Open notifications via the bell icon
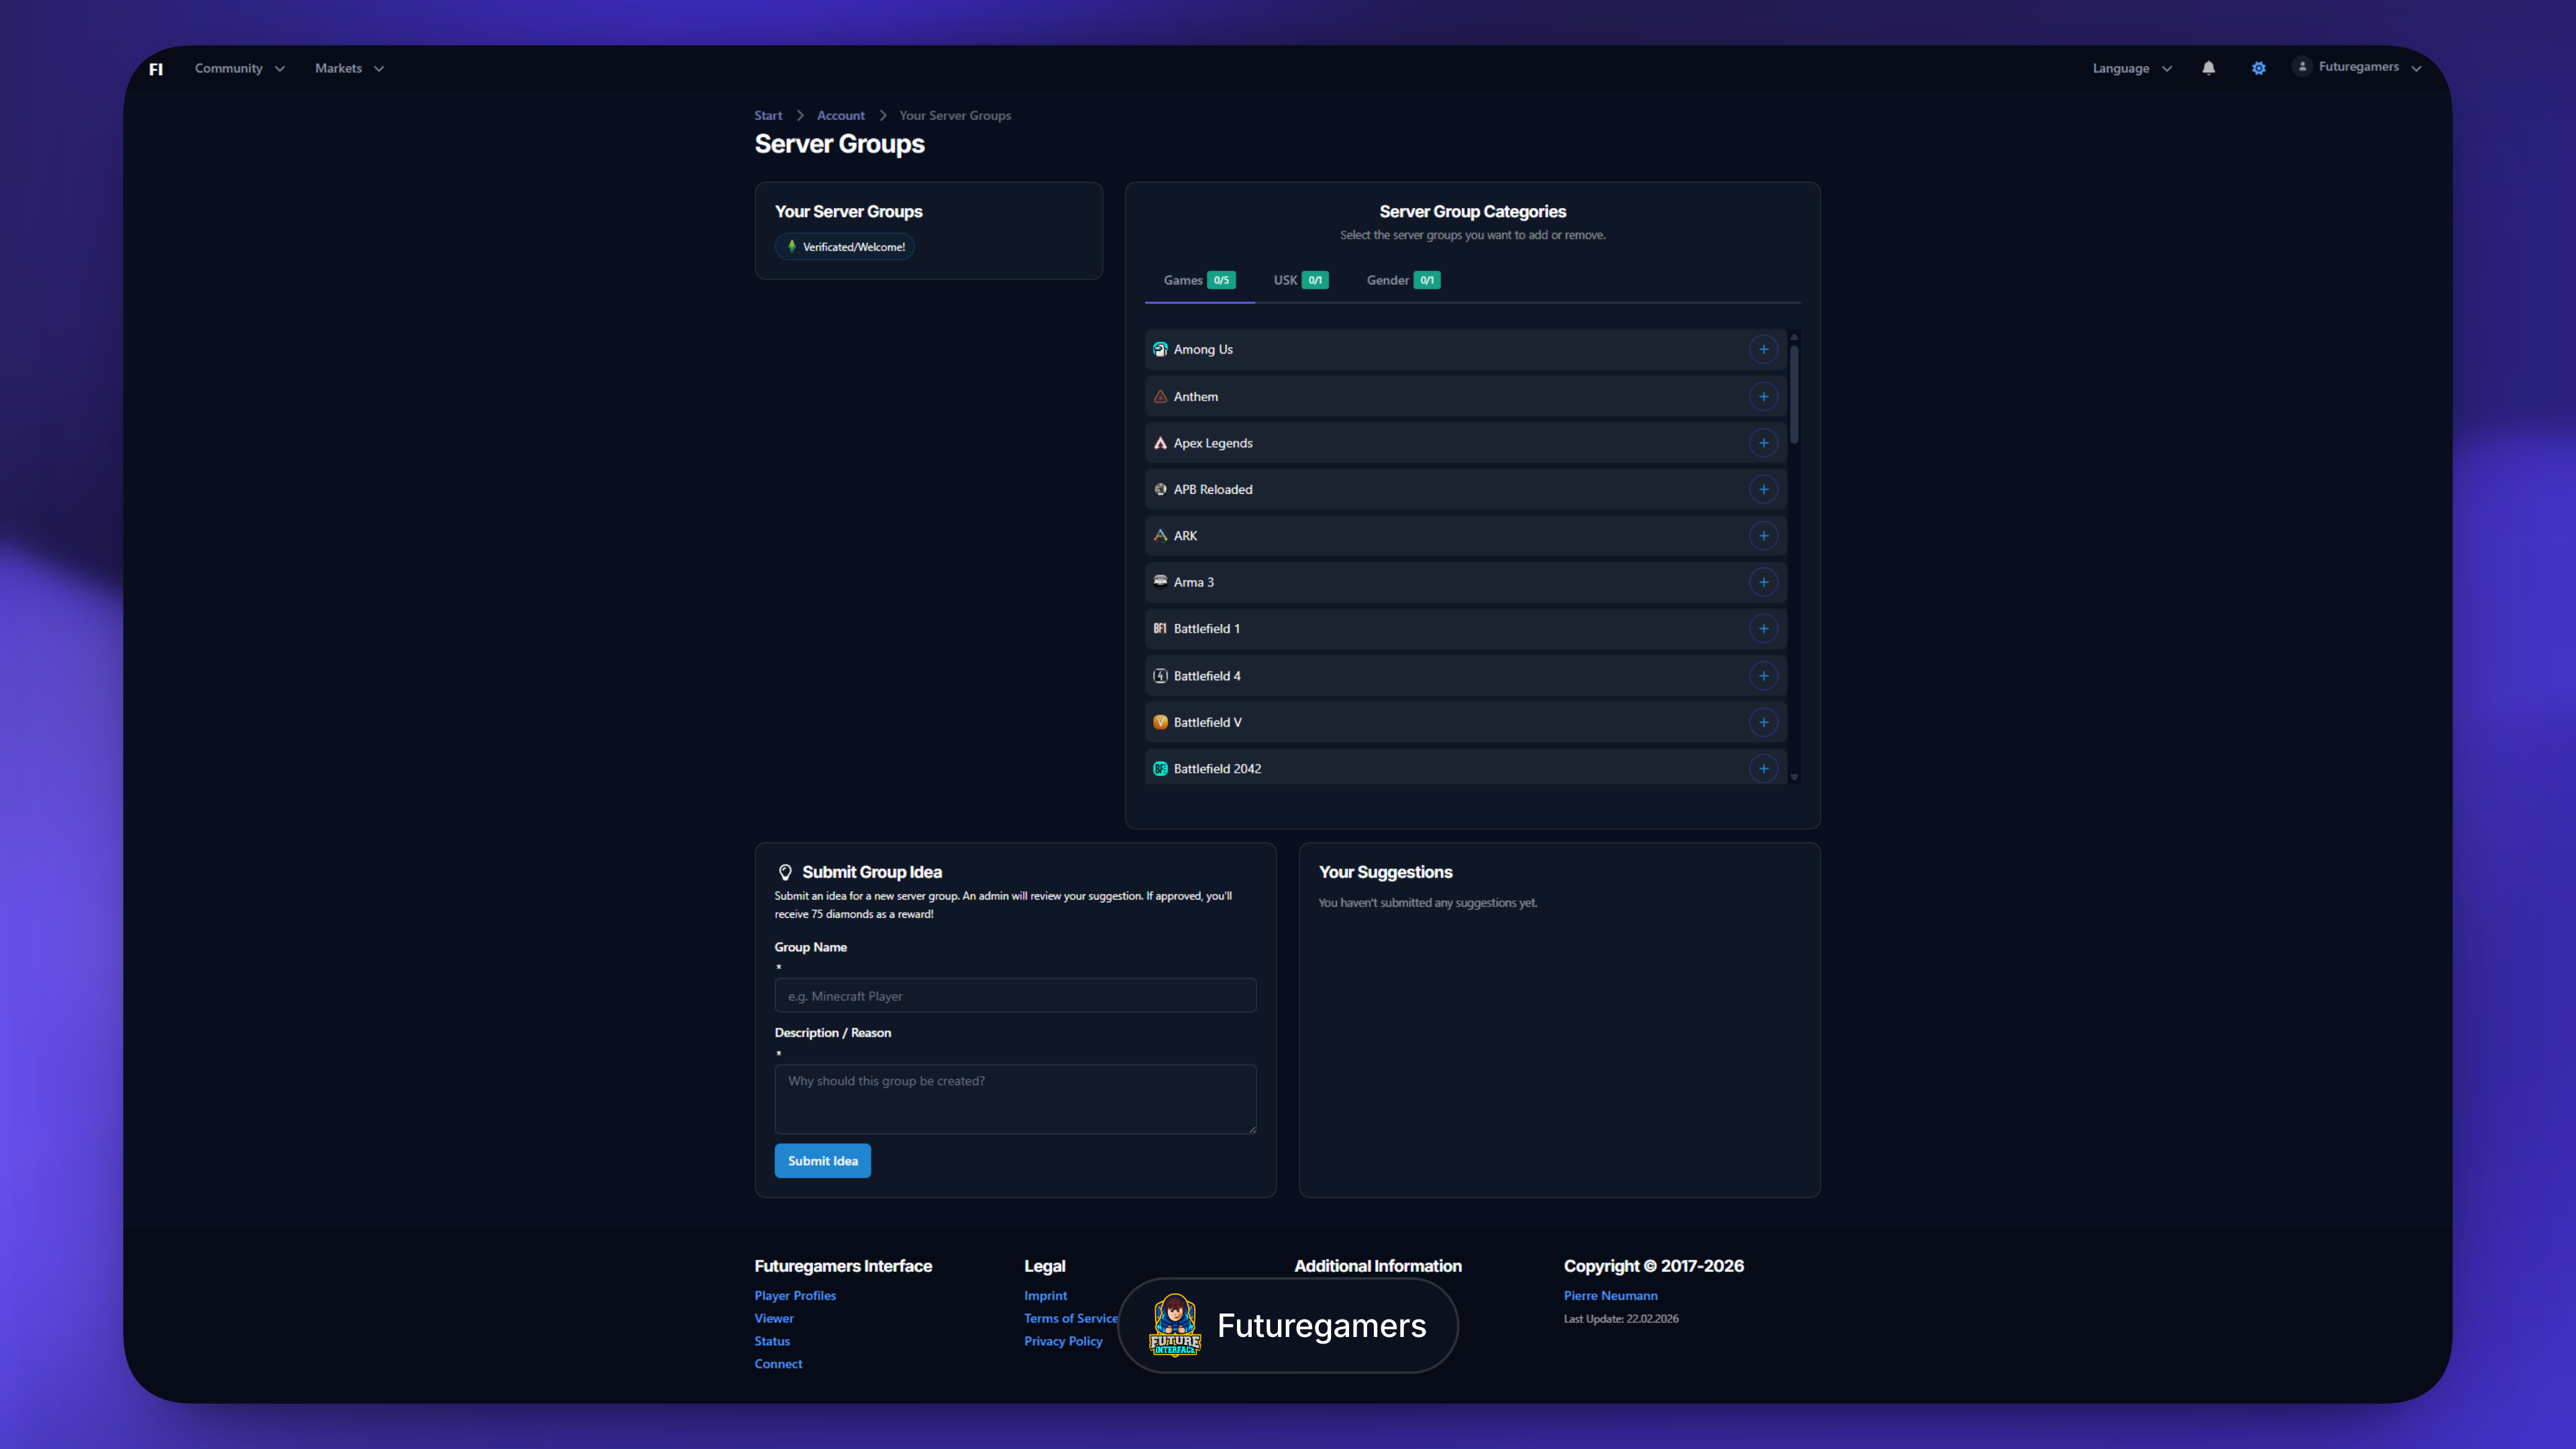 (x=2208, y=67)
